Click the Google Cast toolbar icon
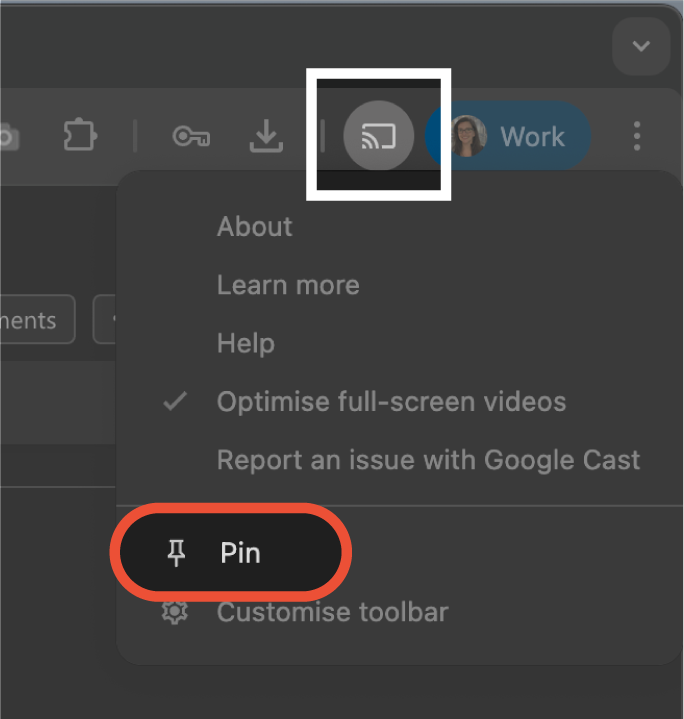Image resolution: width=684 pixels, height=719 pixels. [379, 136]
